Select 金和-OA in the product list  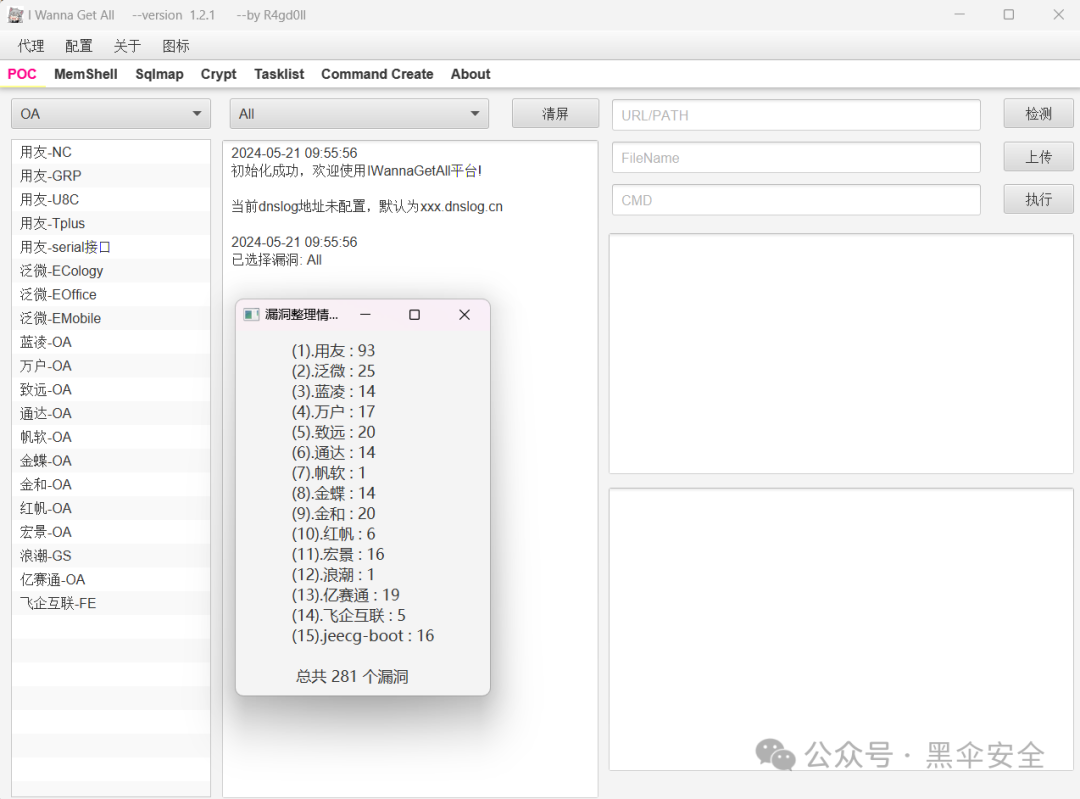[111, 485]
